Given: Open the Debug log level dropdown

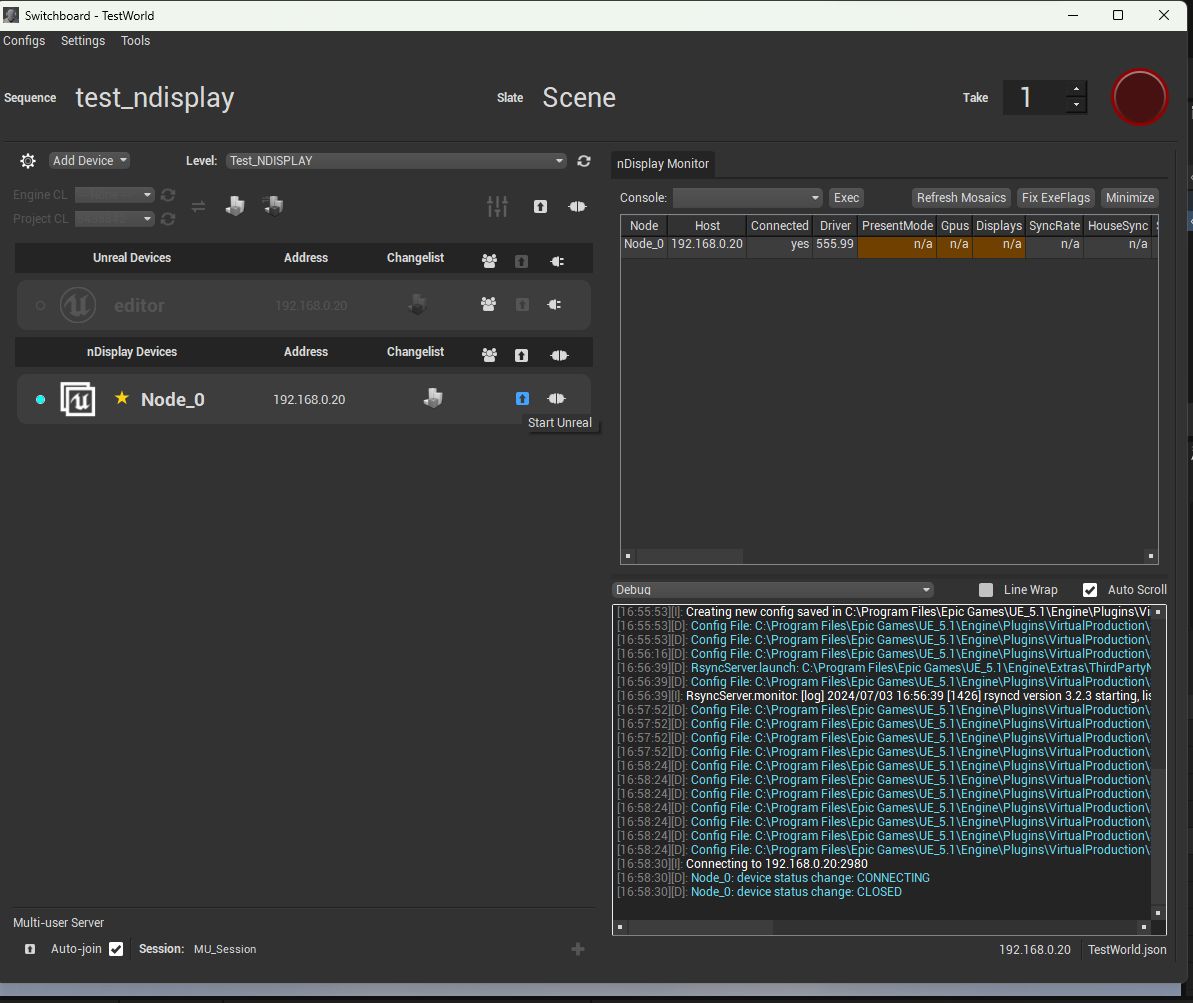Looking at the screenshot, I should click(772, 590).
